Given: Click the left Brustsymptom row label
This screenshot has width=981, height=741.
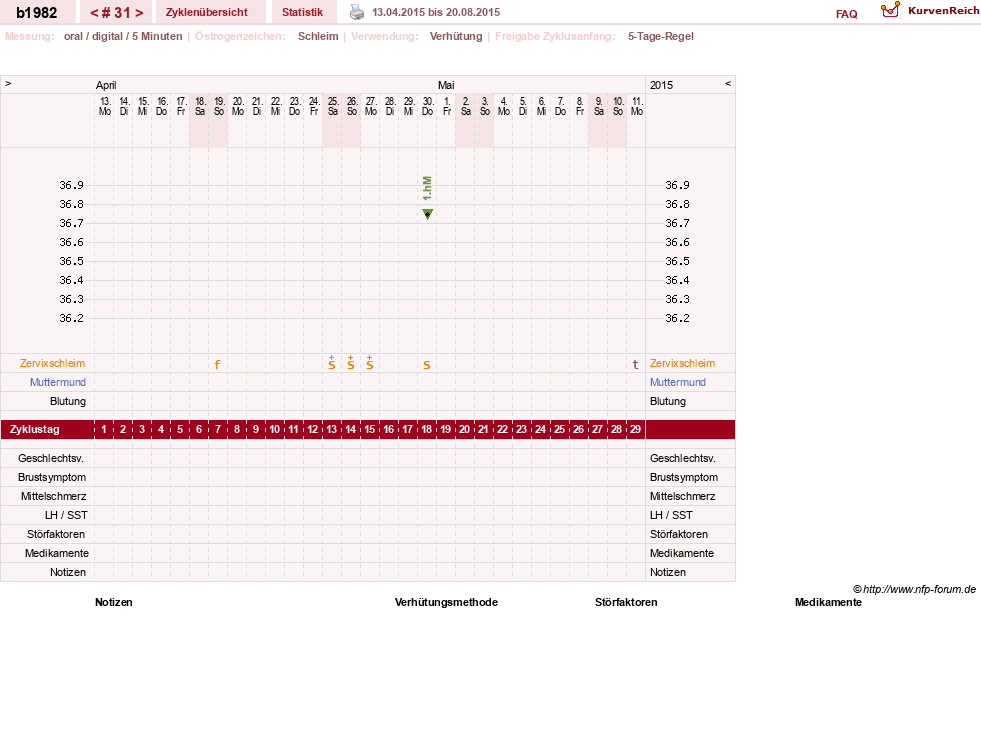Looking at the screenshot, I should click(x=52, y=477).
